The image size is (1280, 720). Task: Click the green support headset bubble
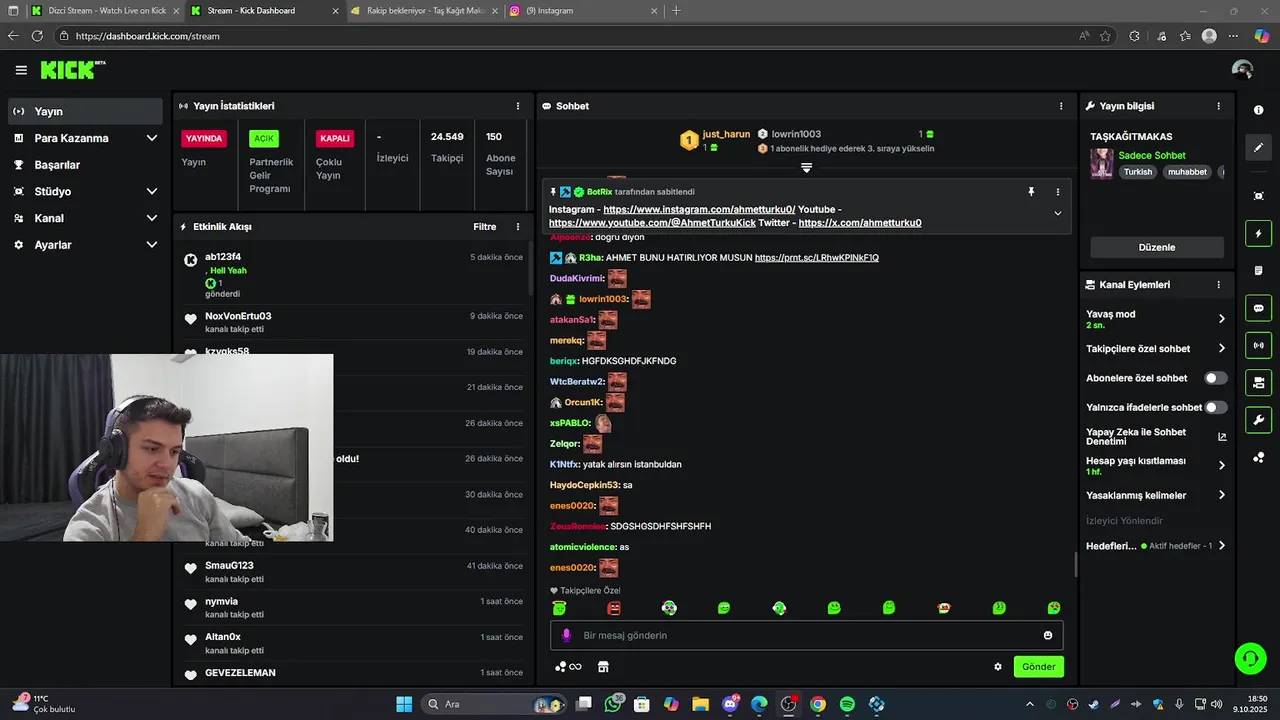pos(1250,658)
